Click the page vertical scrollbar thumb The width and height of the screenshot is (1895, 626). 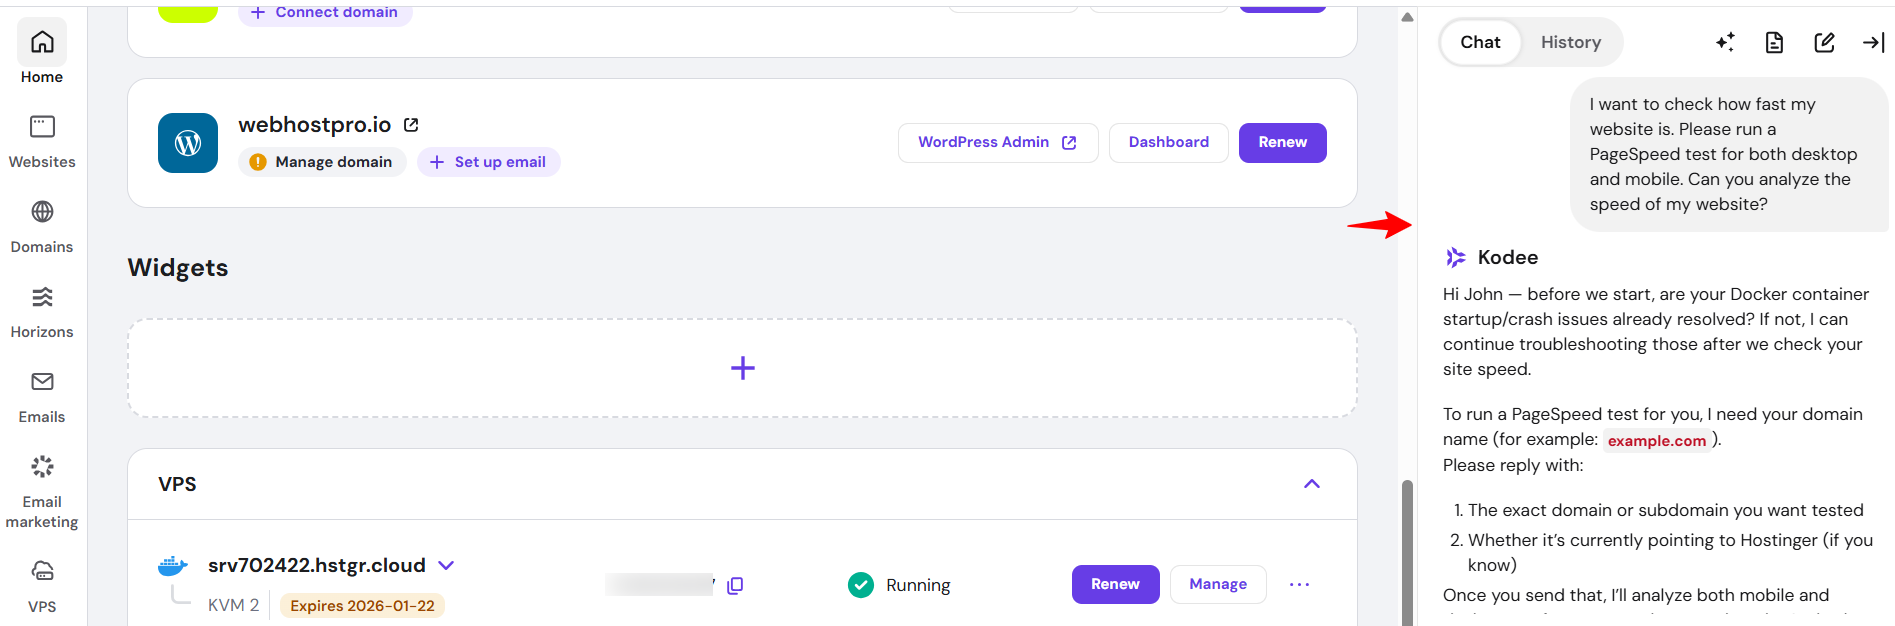1407,553
